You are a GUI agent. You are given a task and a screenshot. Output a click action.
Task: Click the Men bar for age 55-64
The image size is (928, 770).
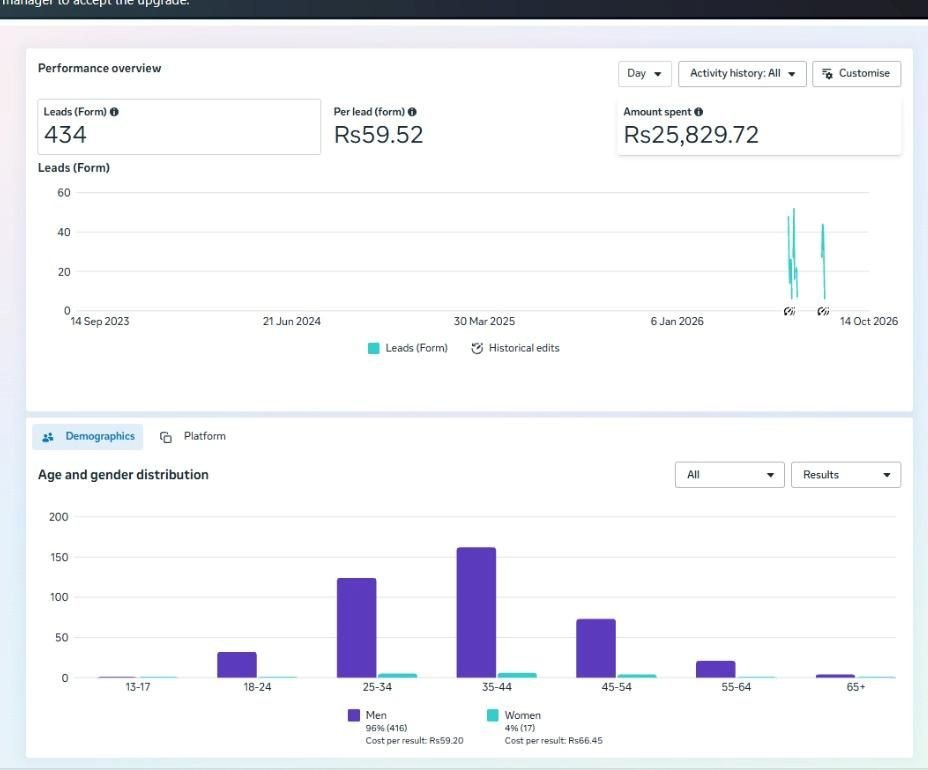[x=716, y=669]
